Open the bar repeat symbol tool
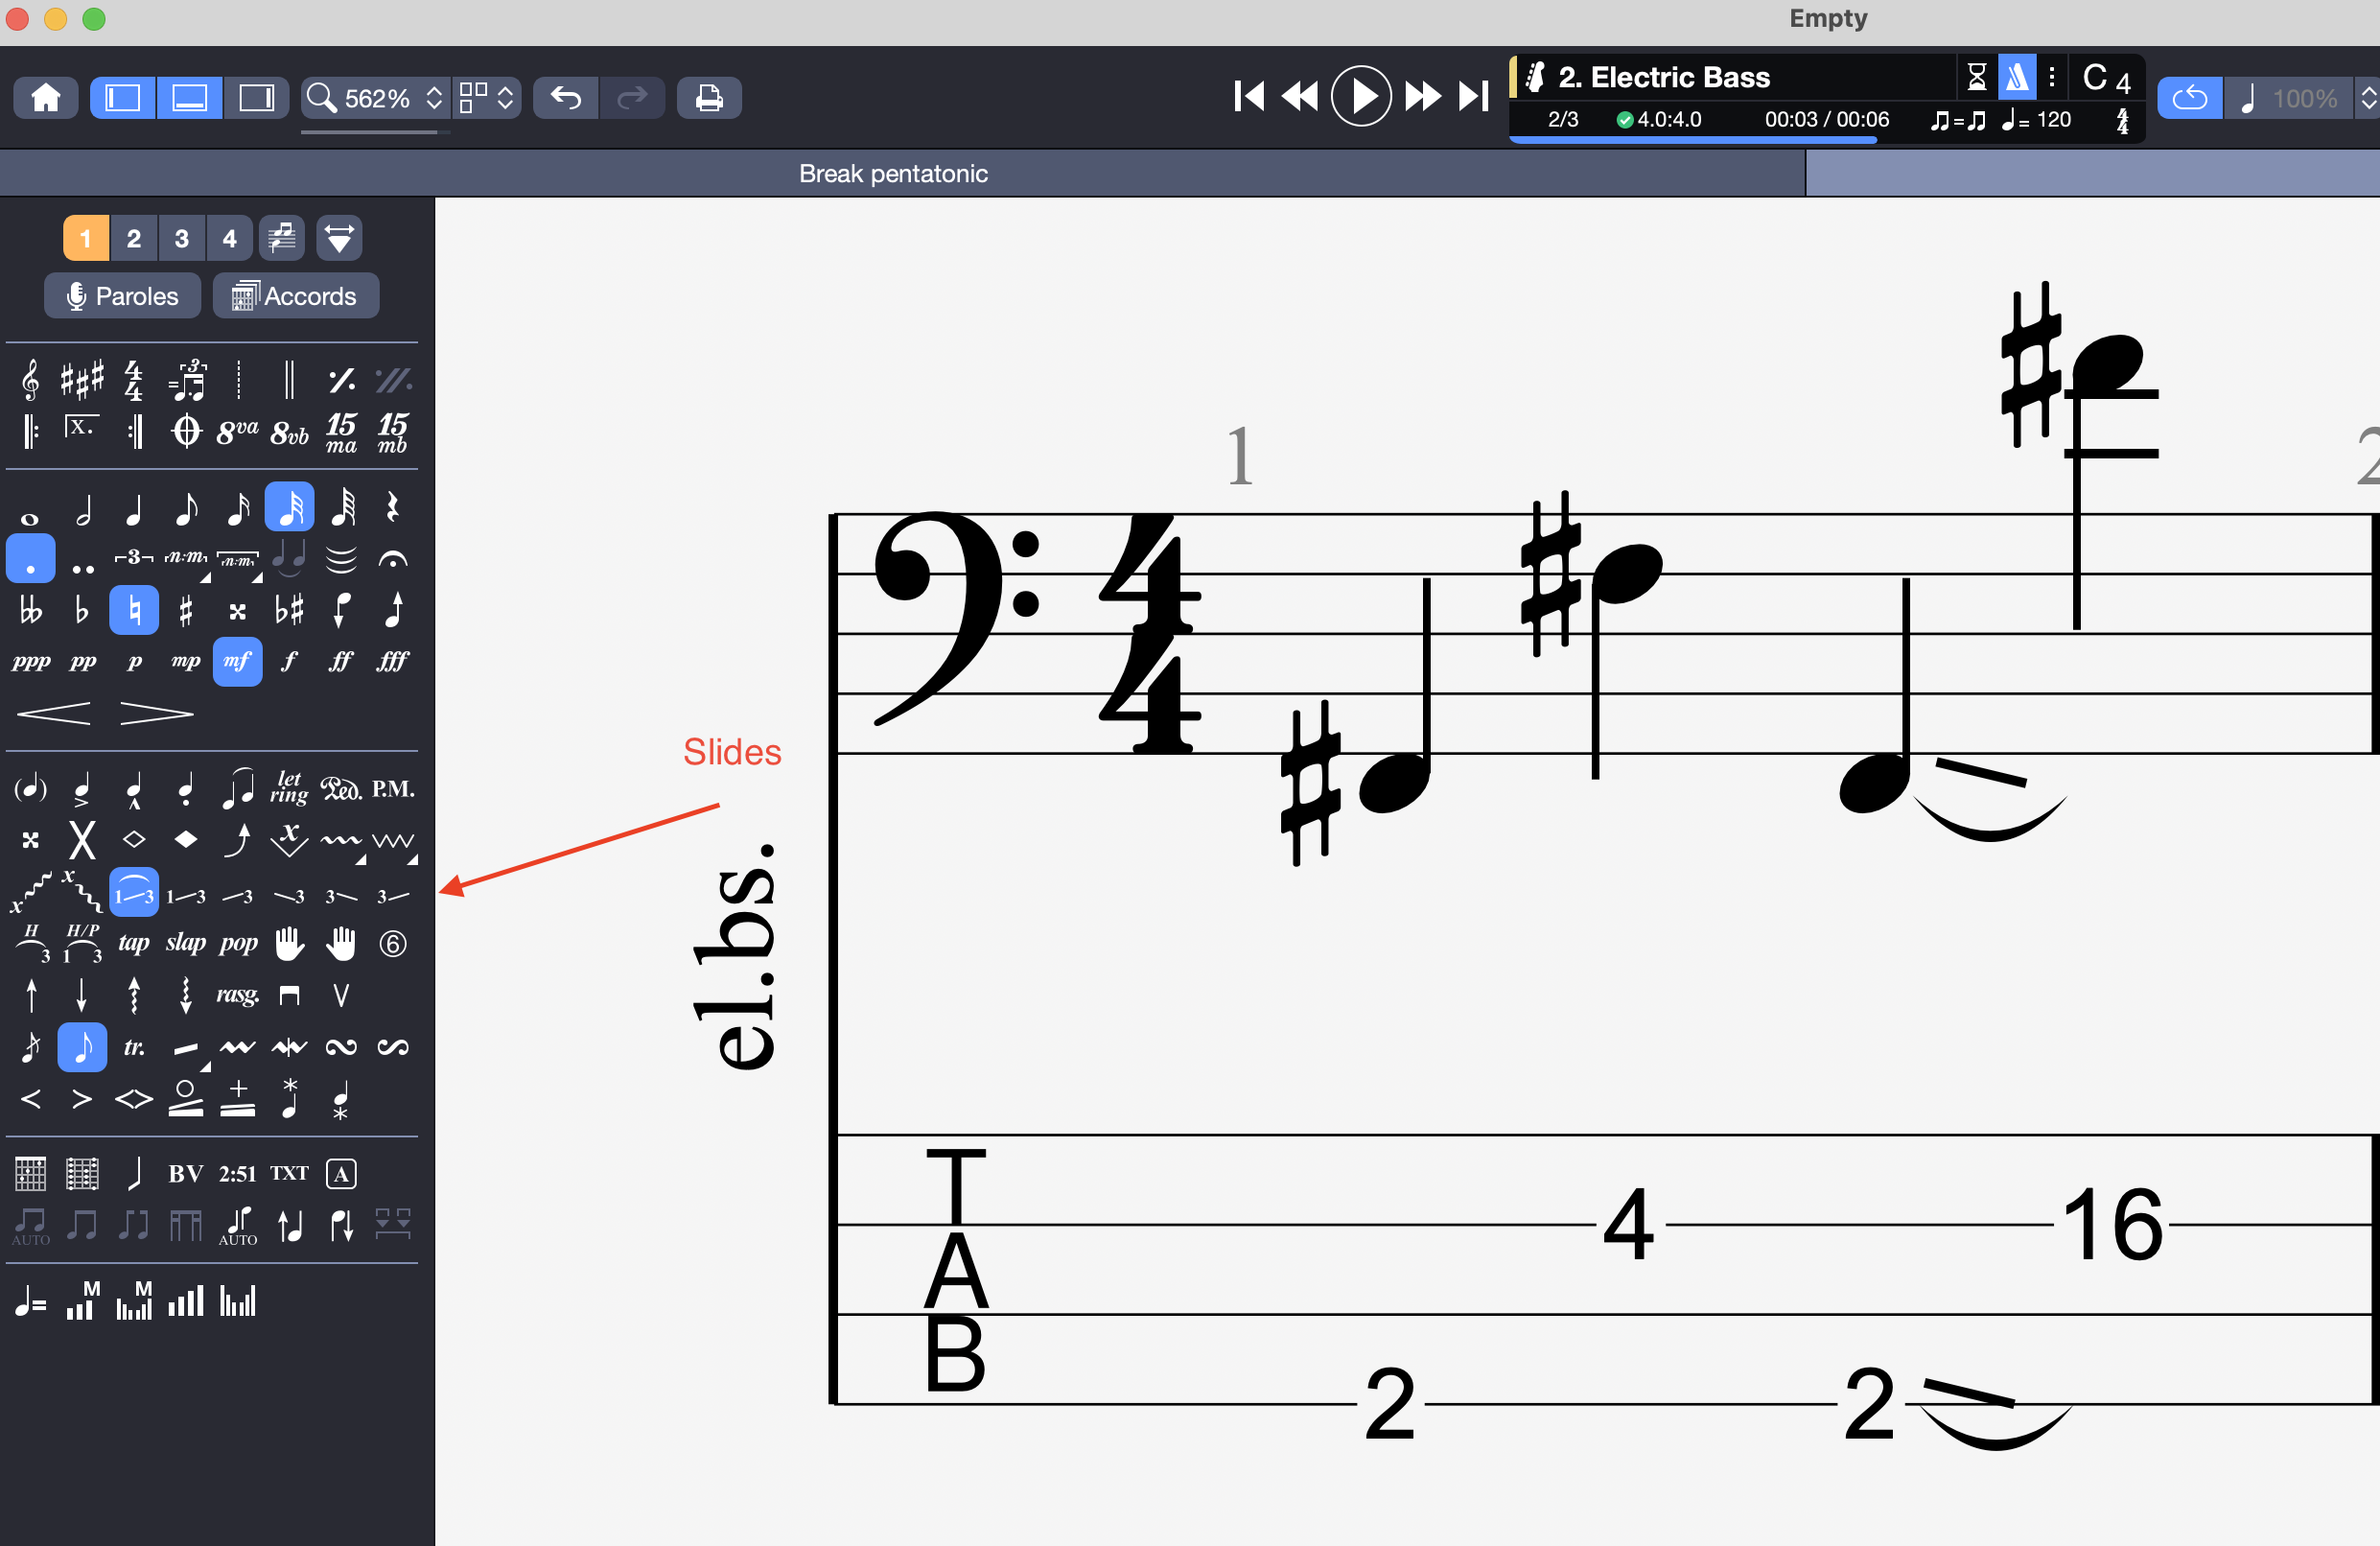This screenshot has height=1546, width=2380. (341, 380)
